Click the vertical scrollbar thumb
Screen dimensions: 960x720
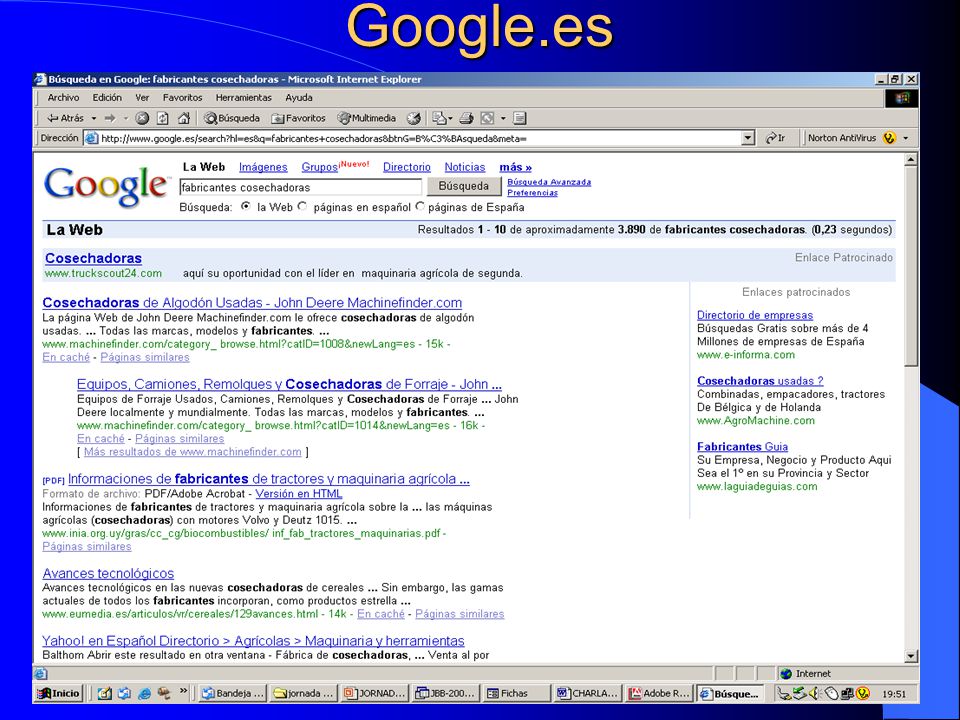910,267
